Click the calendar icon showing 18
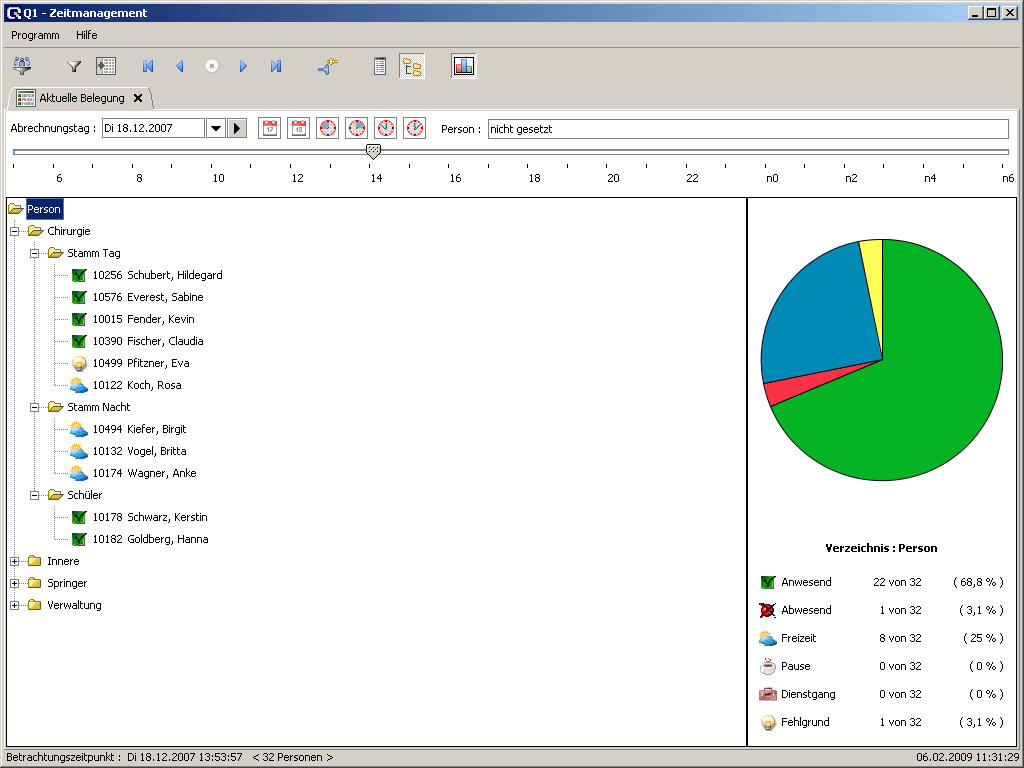This screenshot has width=1024, height=768. tap(298, 128)
